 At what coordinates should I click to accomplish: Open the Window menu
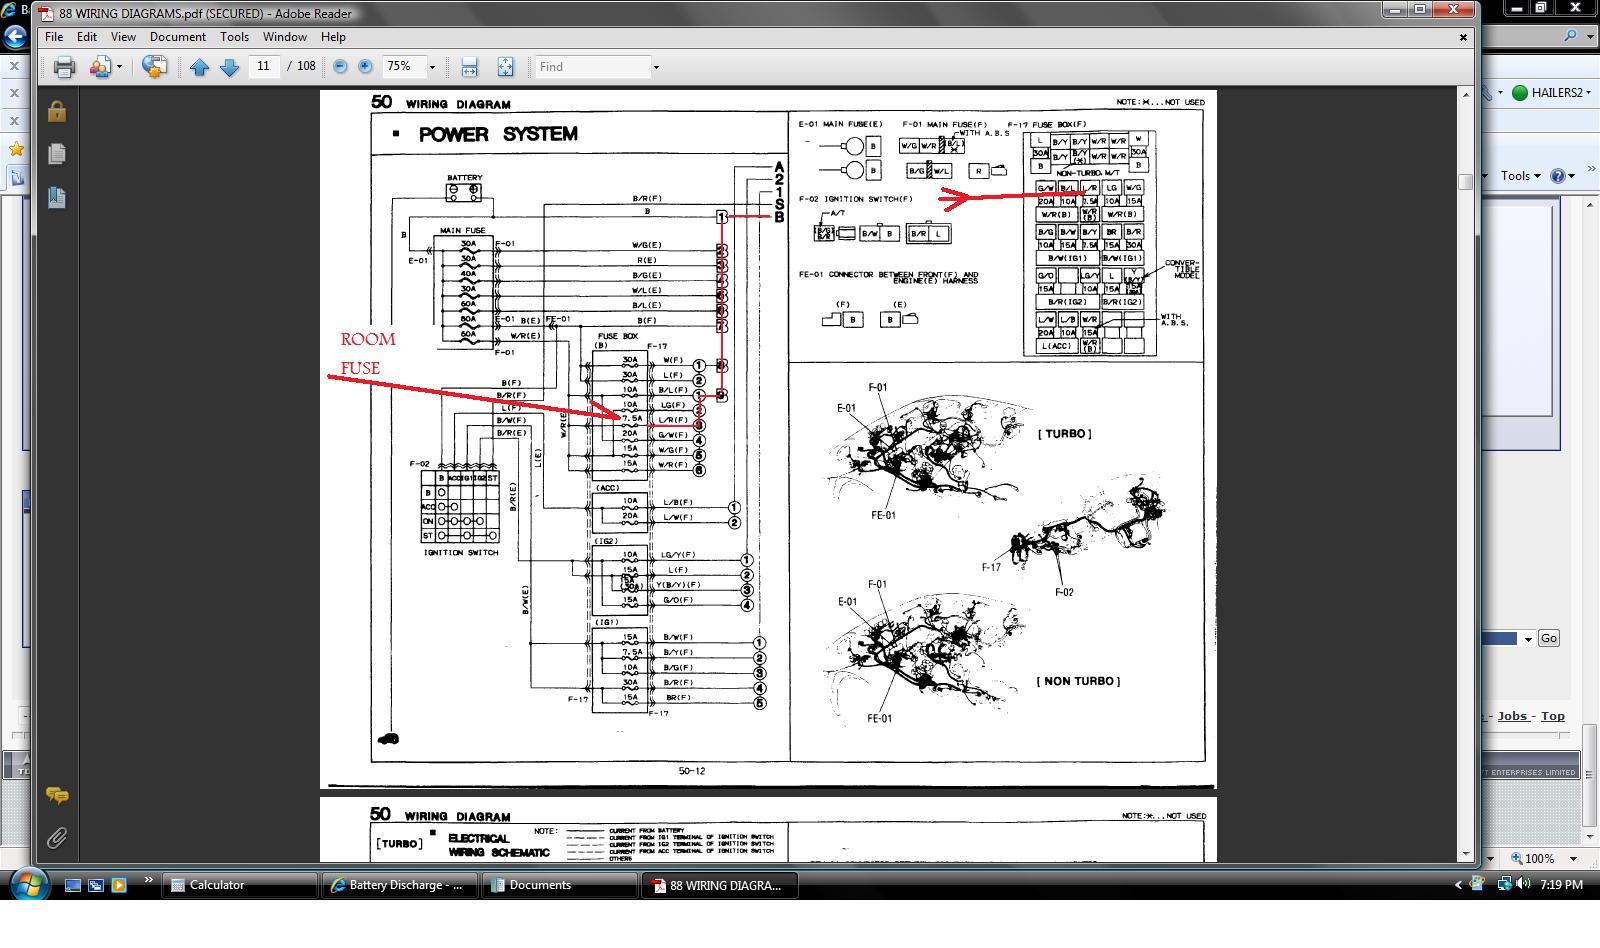pos(285,37)
